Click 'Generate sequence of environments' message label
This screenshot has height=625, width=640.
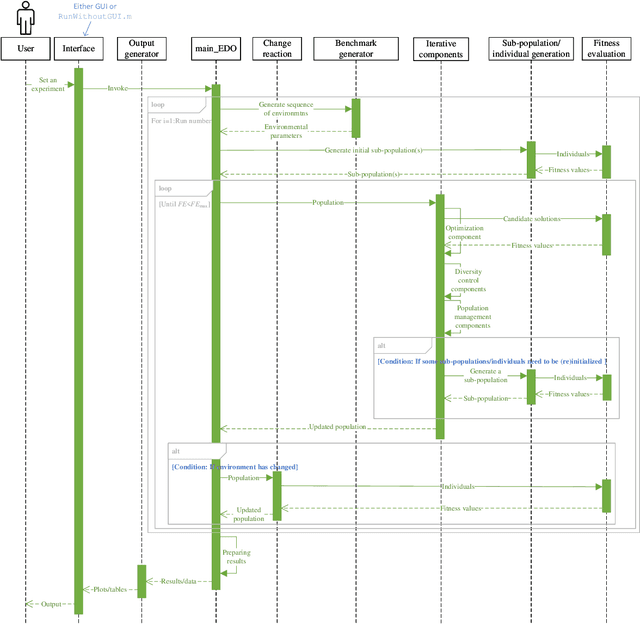(286, 109)
